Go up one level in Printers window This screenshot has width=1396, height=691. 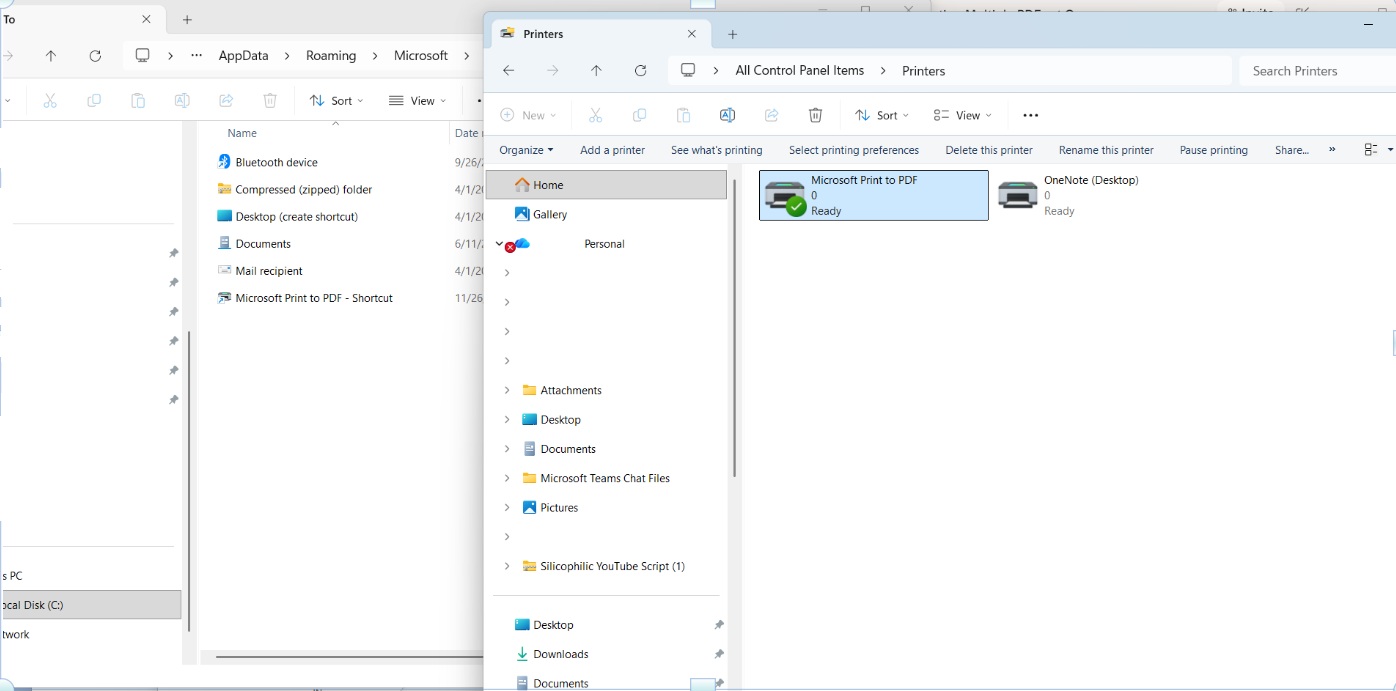pos(596,71)
